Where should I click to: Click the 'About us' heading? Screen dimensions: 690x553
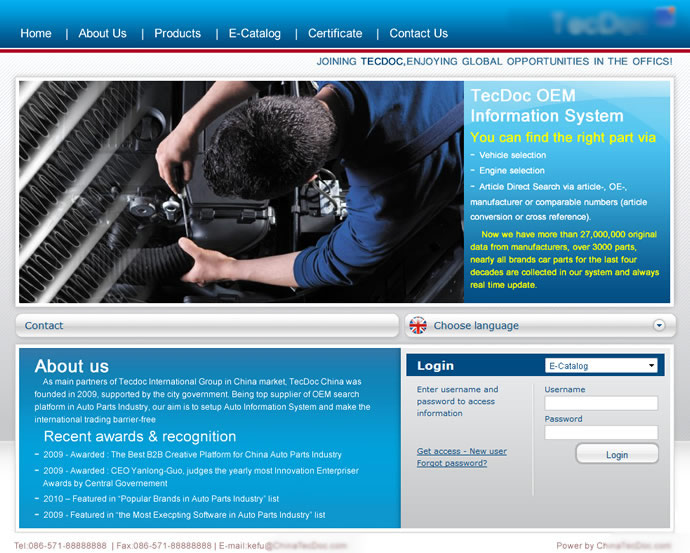click(x=72, y=366)
